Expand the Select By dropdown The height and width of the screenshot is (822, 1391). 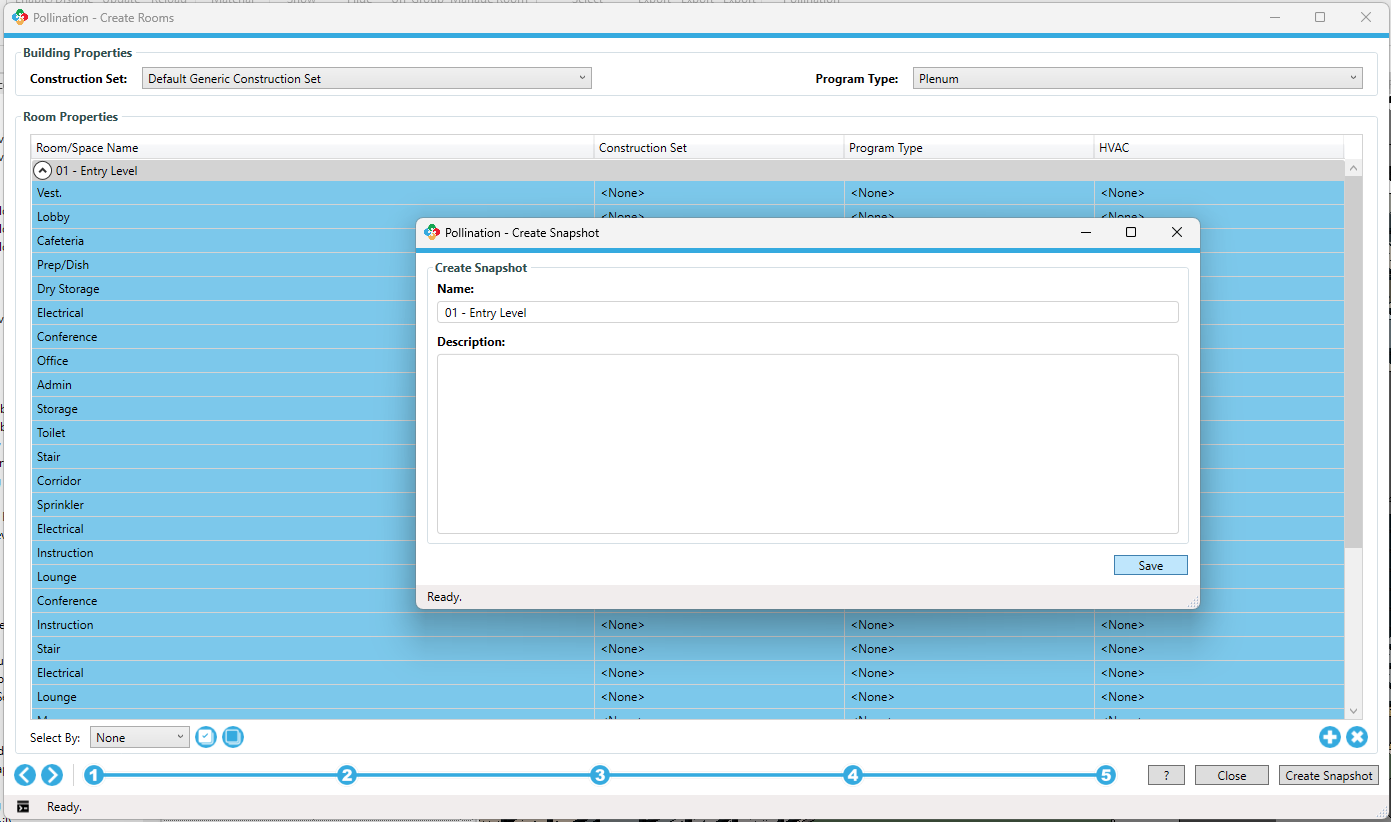point(139,737)
